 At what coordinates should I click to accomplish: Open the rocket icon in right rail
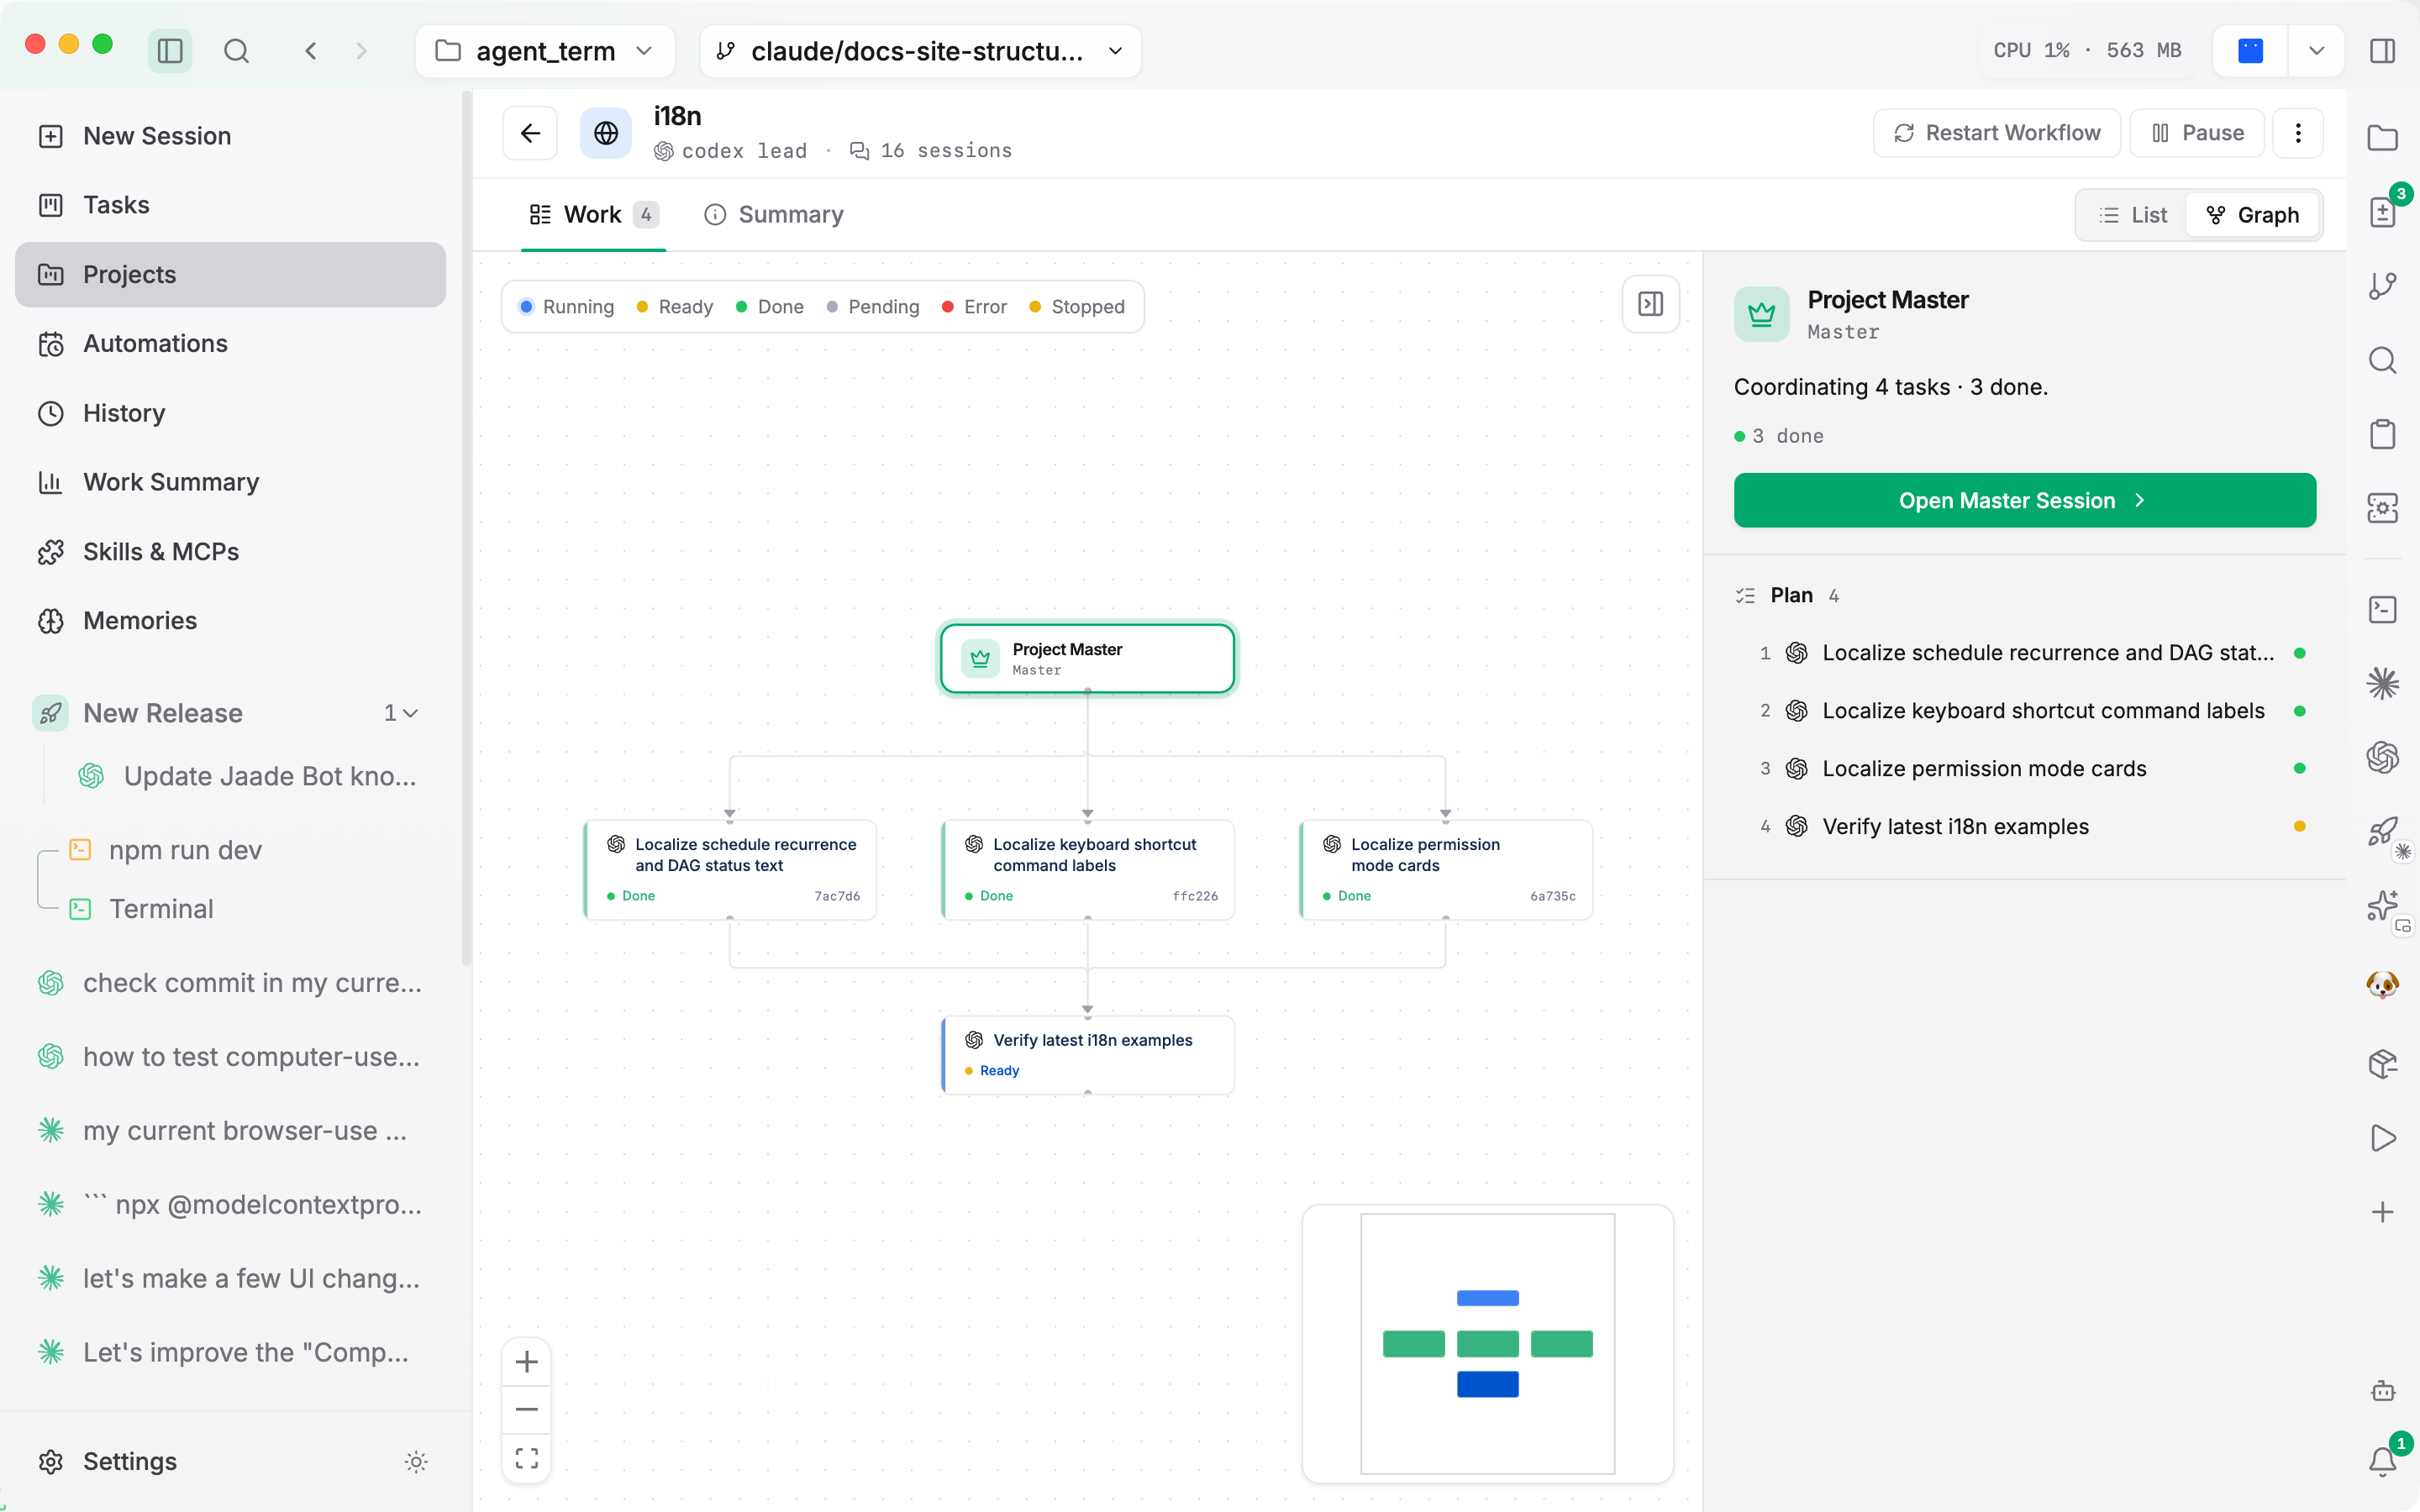tap(2382, 831)
